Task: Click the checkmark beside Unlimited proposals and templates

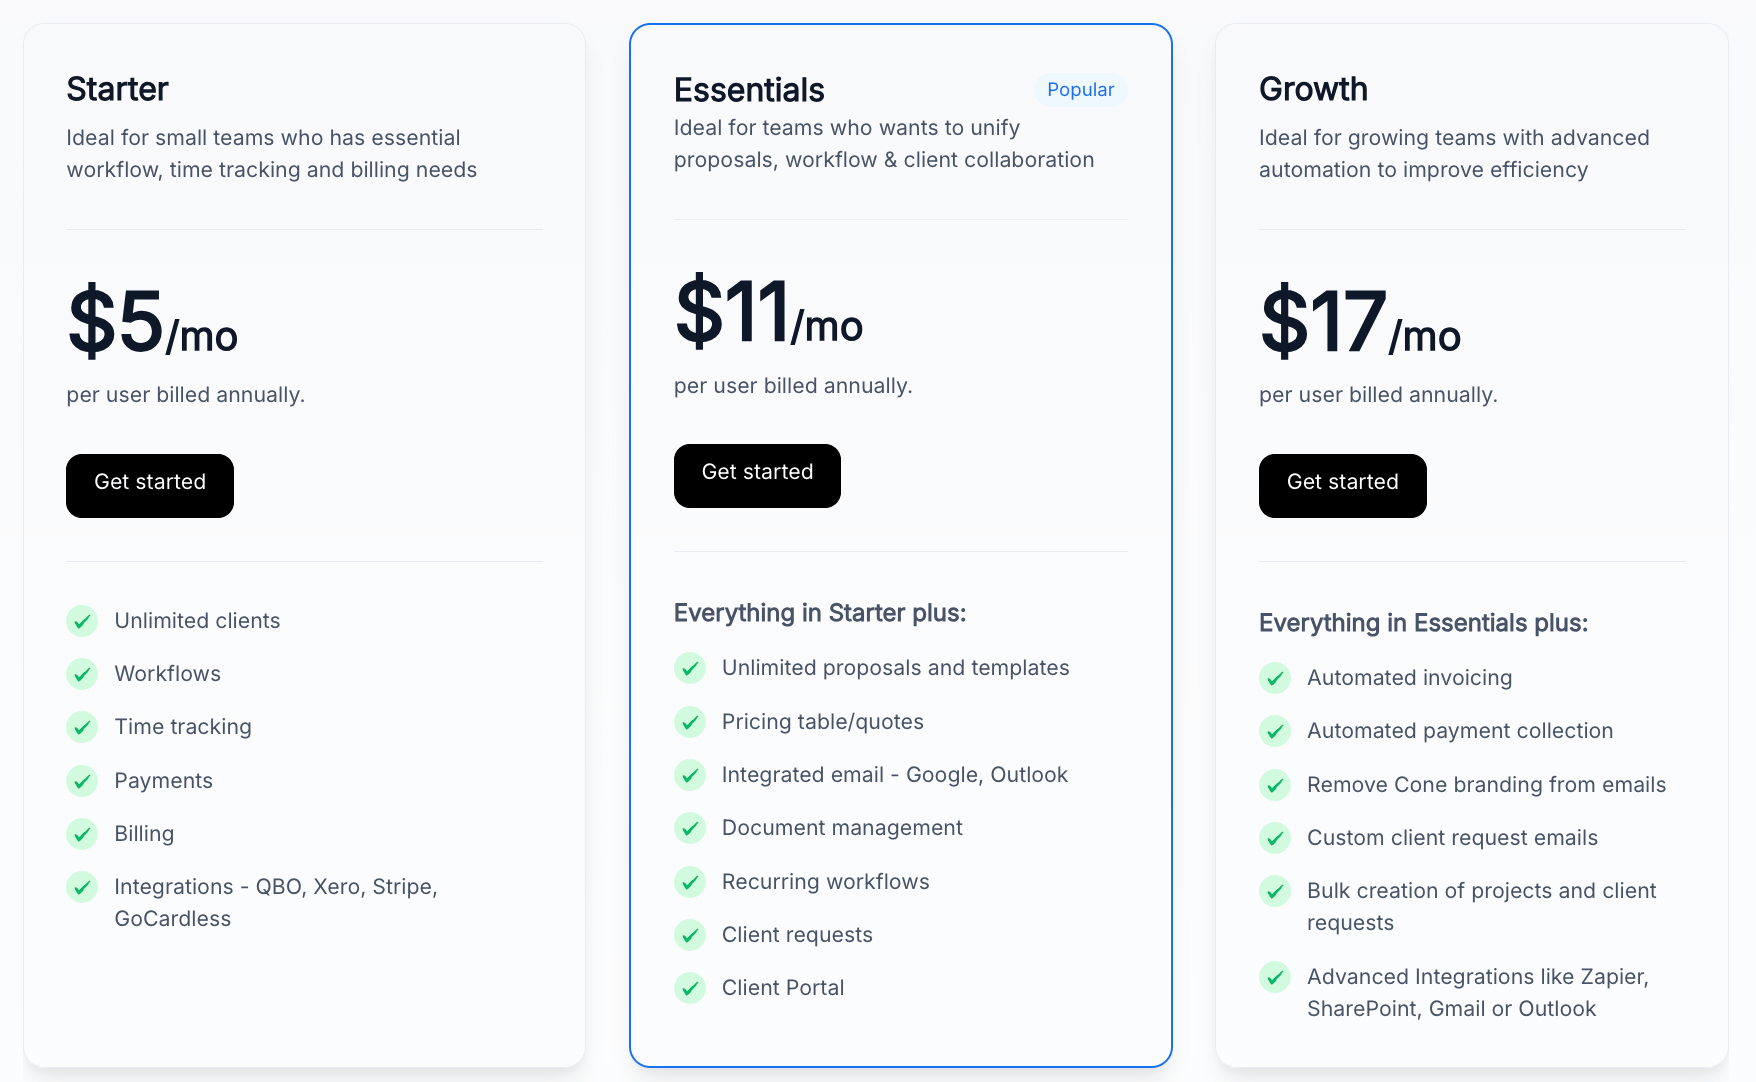Action: 690,668
